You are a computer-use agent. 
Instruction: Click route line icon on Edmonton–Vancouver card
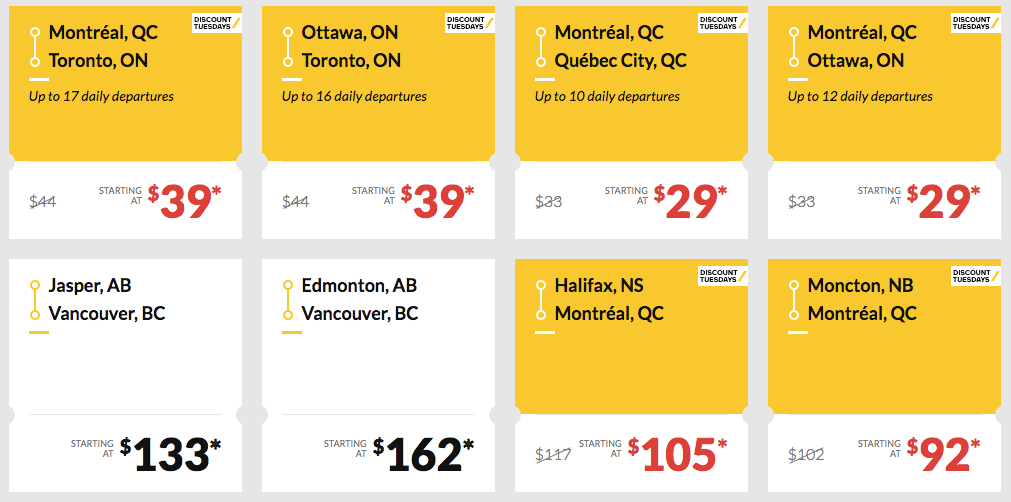(x=288, y=299)
